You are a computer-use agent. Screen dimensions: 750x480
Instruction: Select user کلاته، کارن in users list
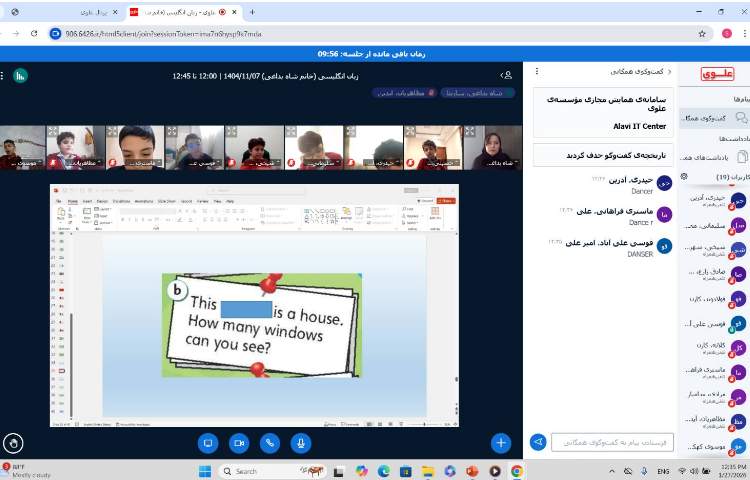(x=717, y=348)
